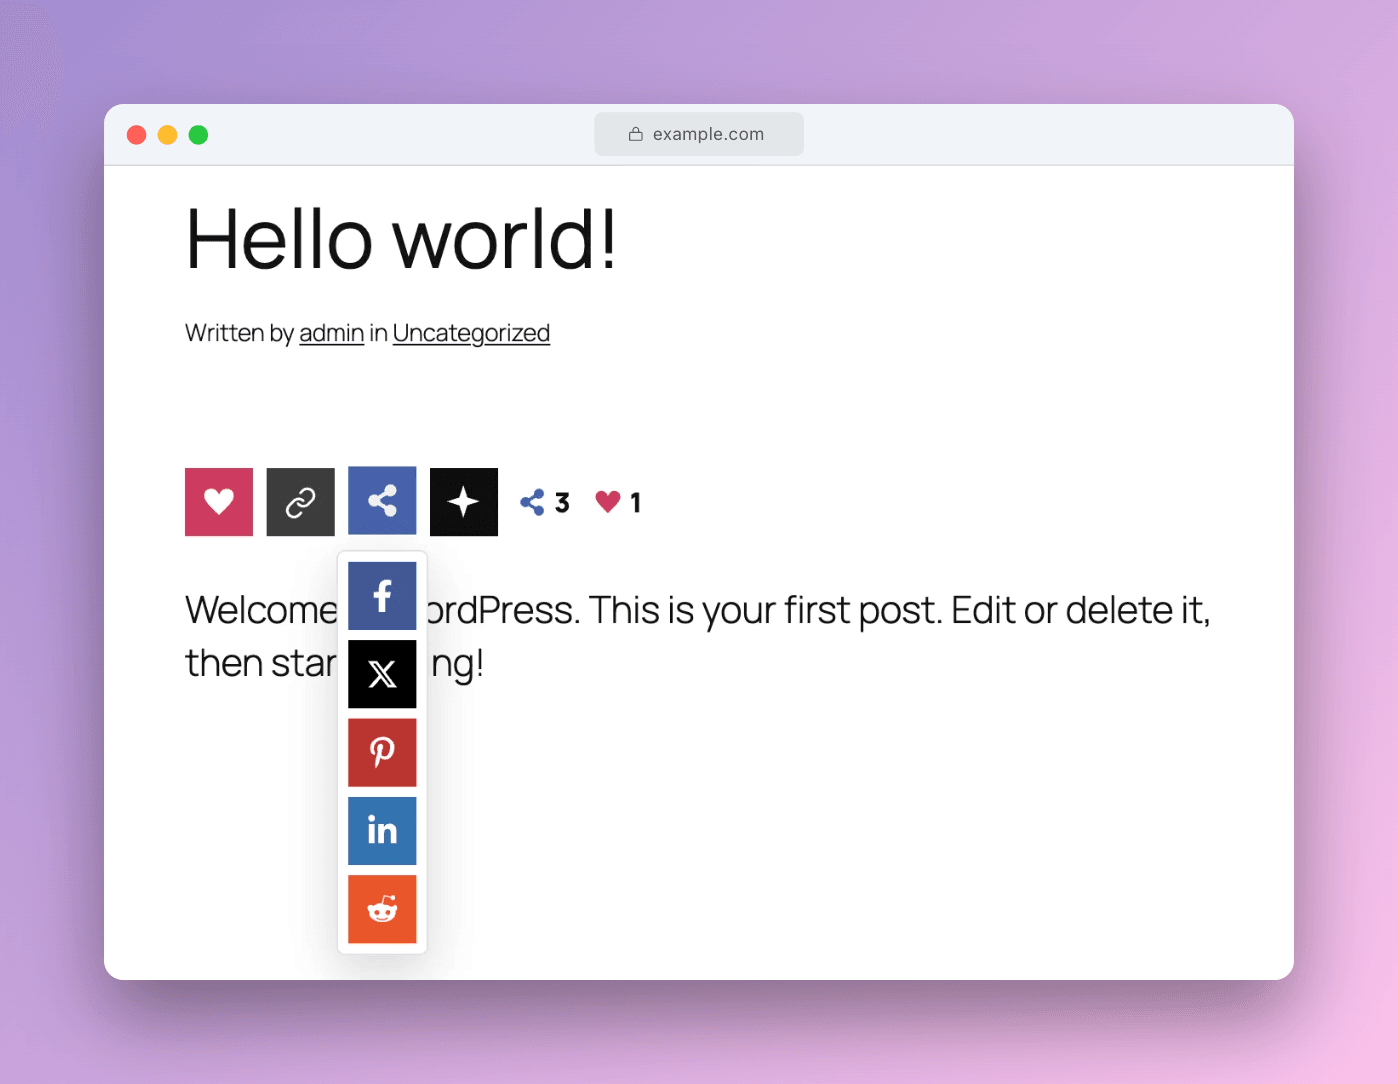The width and height of the screenshot is (1398, 1084).
Task: Open the admin author link
Action: pos(331,333)
